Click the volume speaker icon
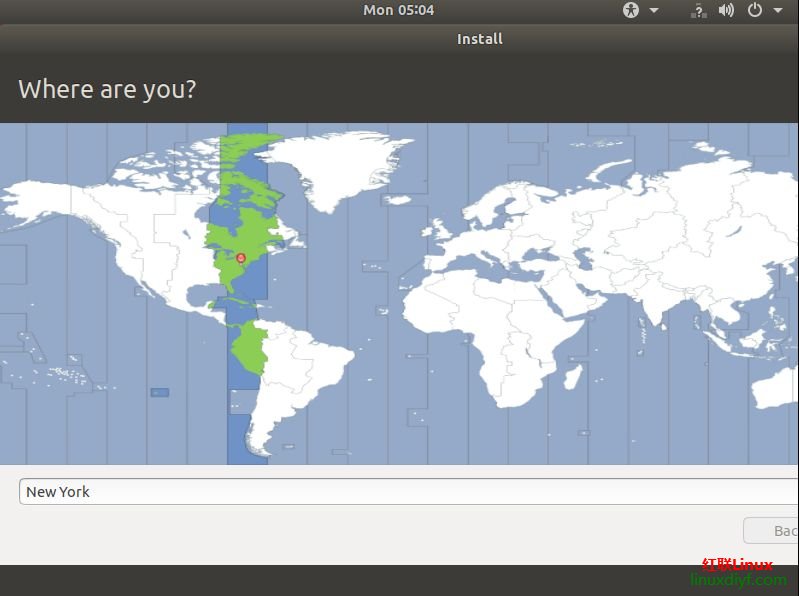 (x=726, y=10)
